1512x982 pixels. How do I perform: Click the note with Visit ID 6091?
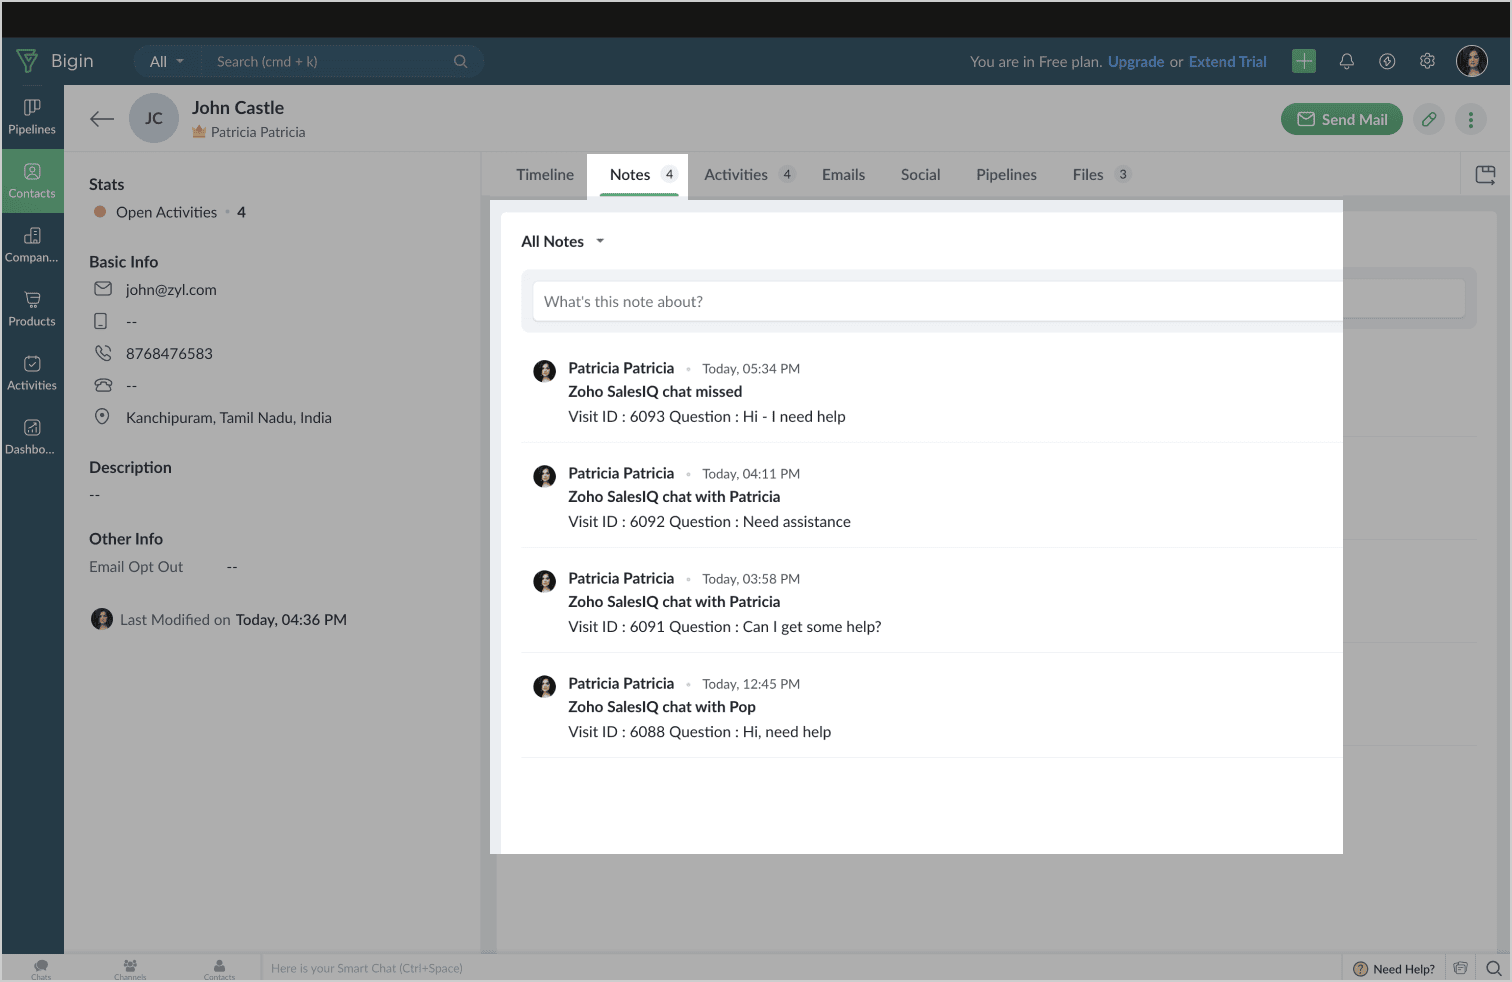click(x=725, y=626)
